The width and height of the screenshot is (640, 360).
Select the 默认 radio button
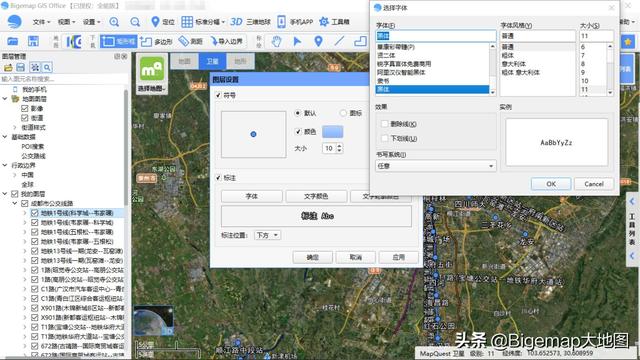click(298, 113)
